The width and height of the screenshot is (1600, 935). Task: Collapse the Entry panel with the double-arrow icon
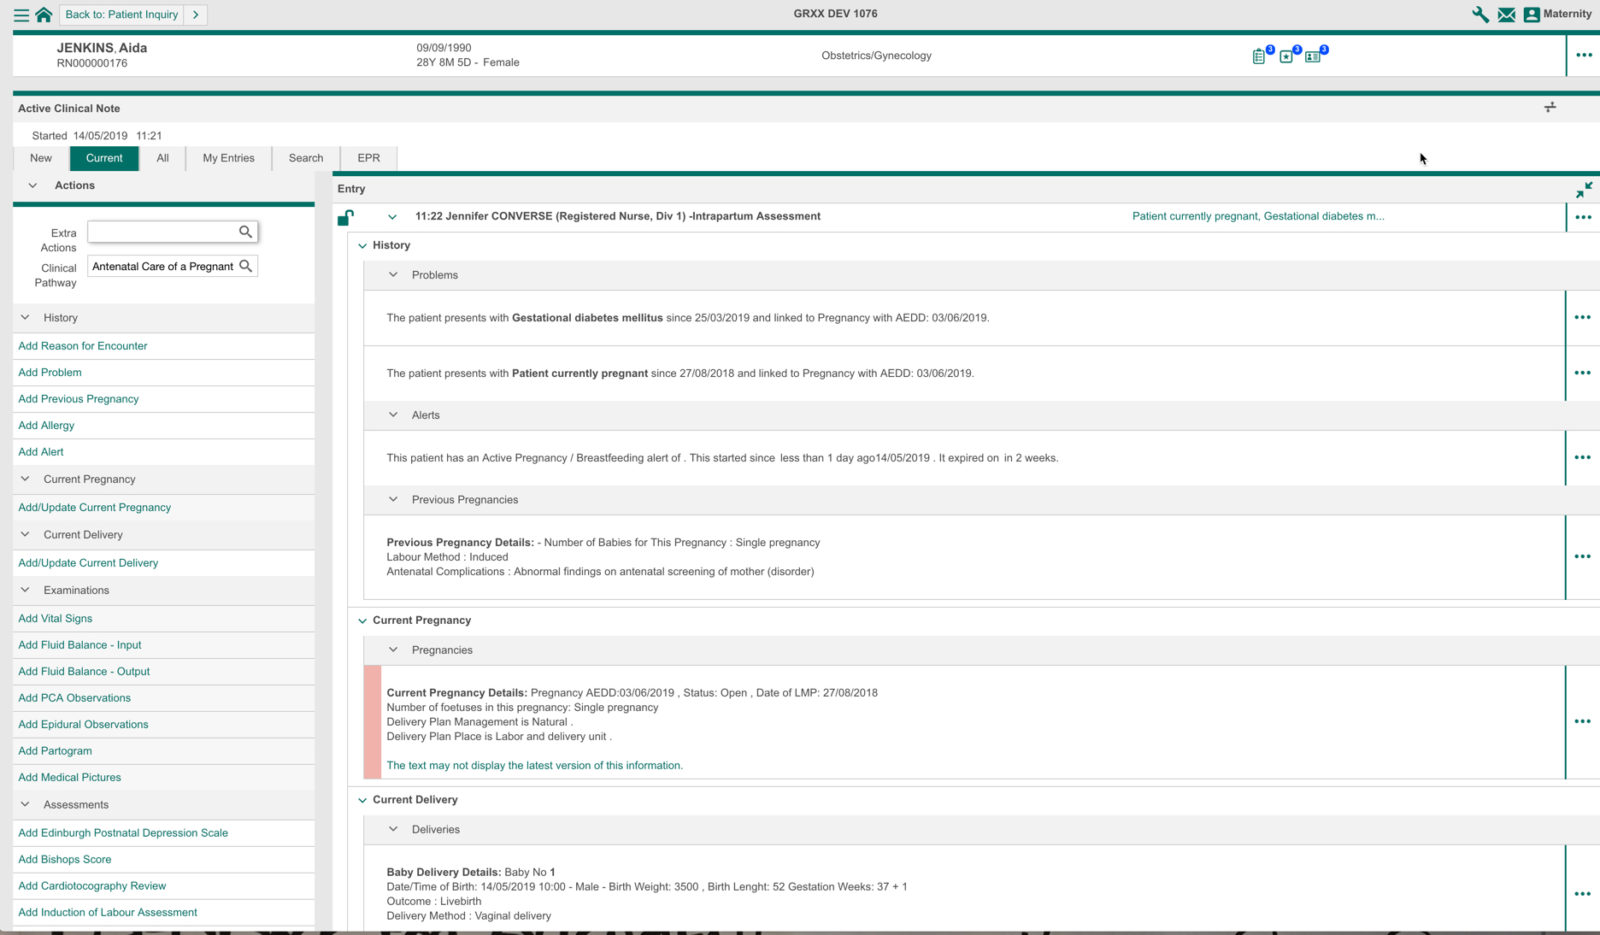[x=1585, y=189]
